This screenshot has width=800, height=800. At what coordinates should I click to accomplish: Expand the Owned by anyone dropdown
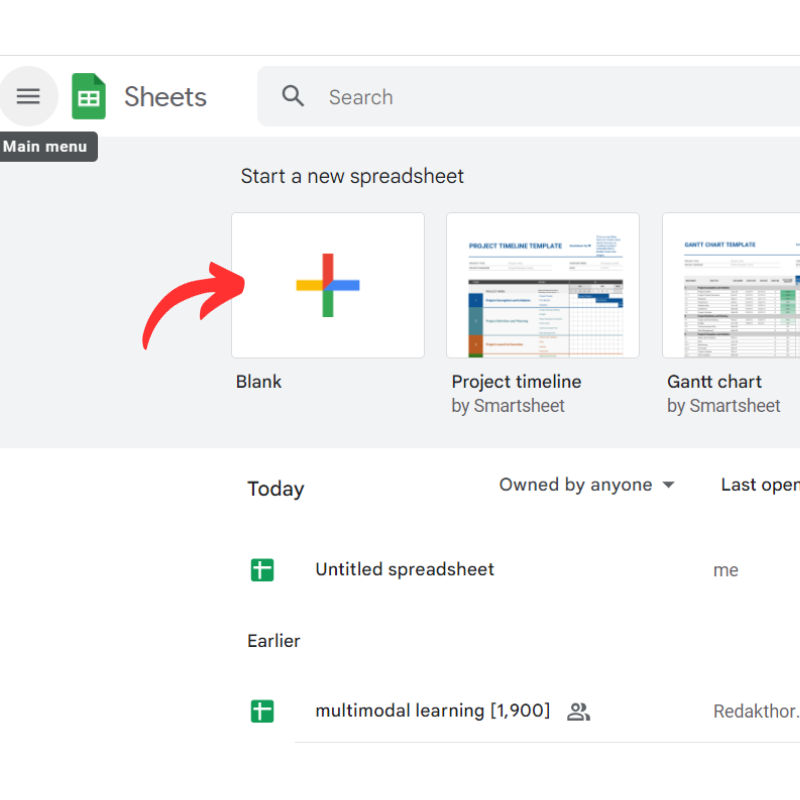pos(587,485)
